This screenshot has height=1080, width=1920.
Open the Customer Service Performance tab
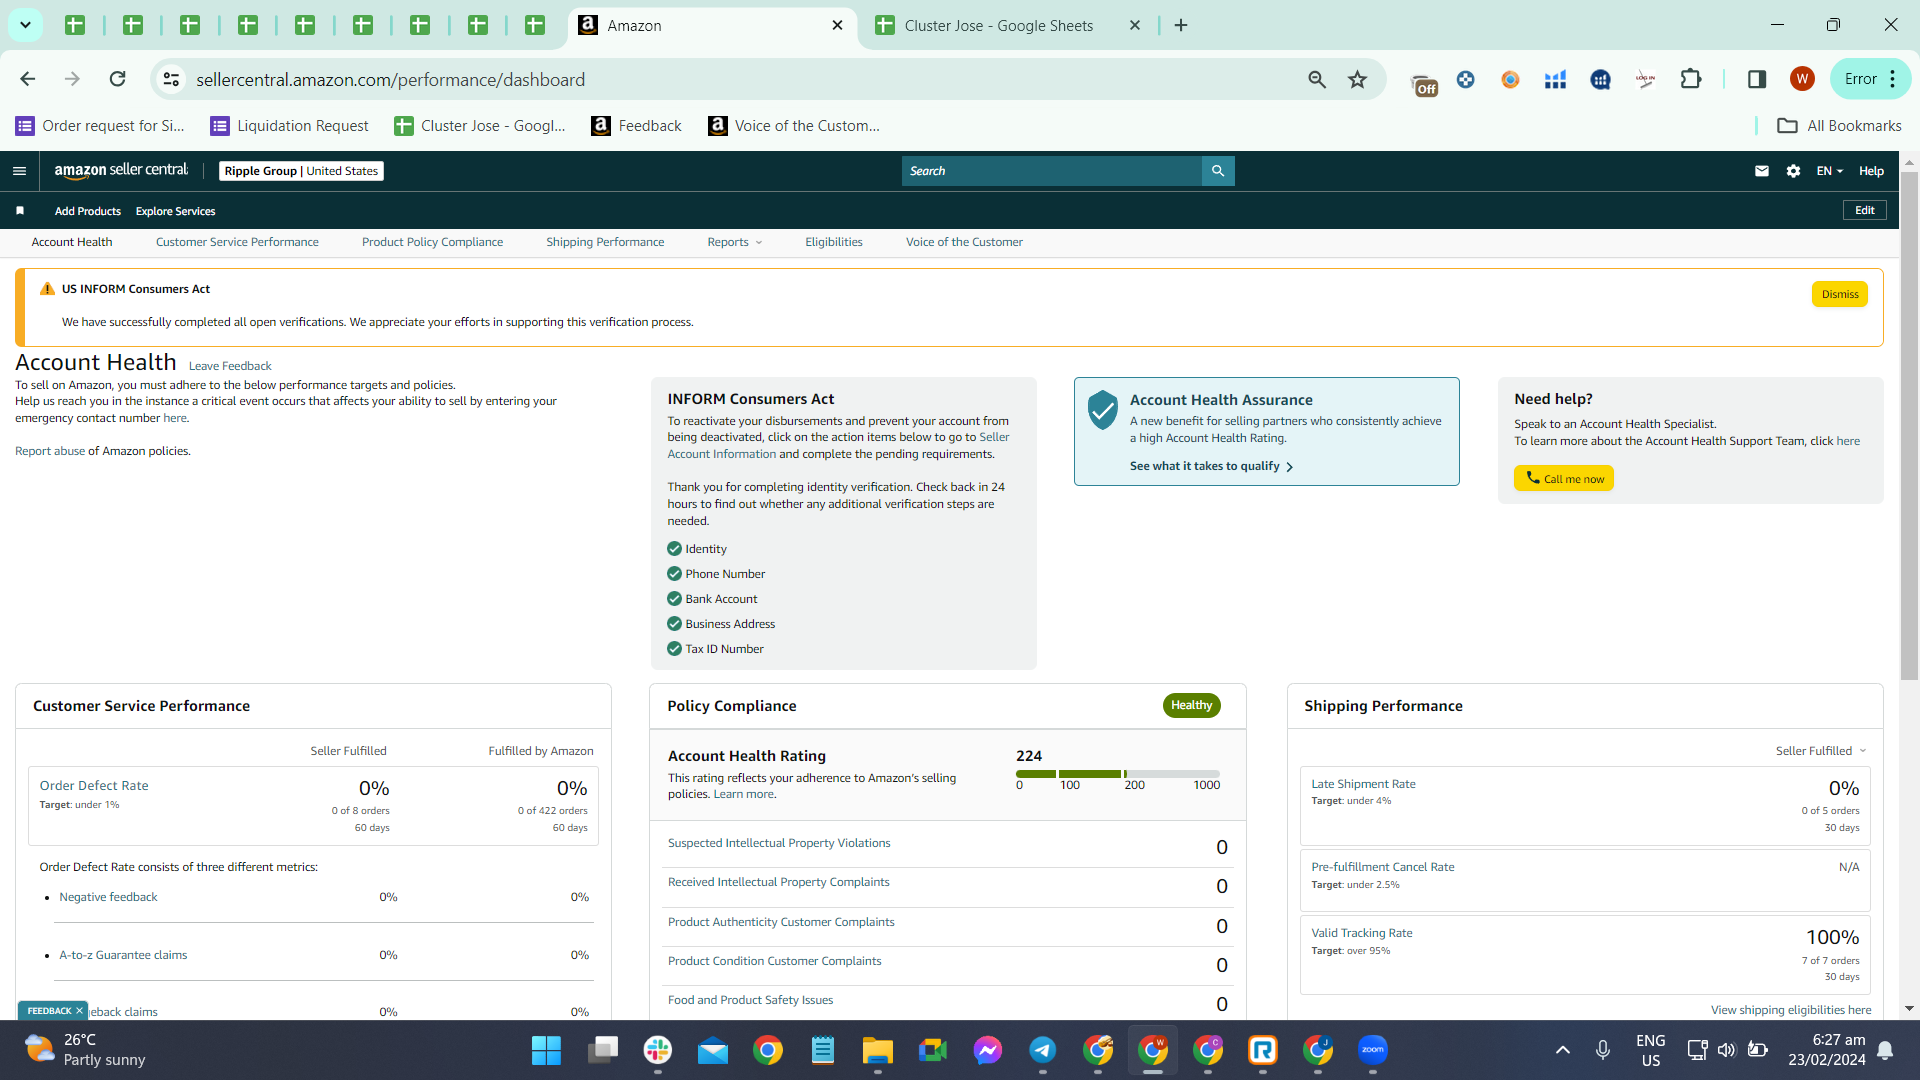(x=237, y=242)
